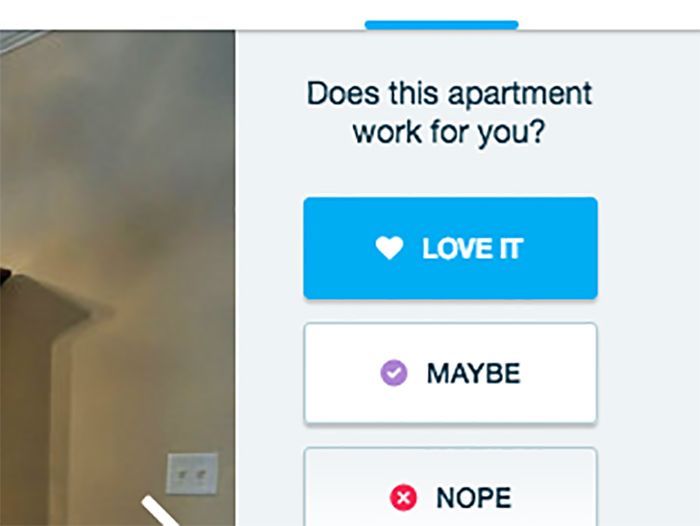Select the blue LOVE IT button
700x526 pixels.
[450, 248]
